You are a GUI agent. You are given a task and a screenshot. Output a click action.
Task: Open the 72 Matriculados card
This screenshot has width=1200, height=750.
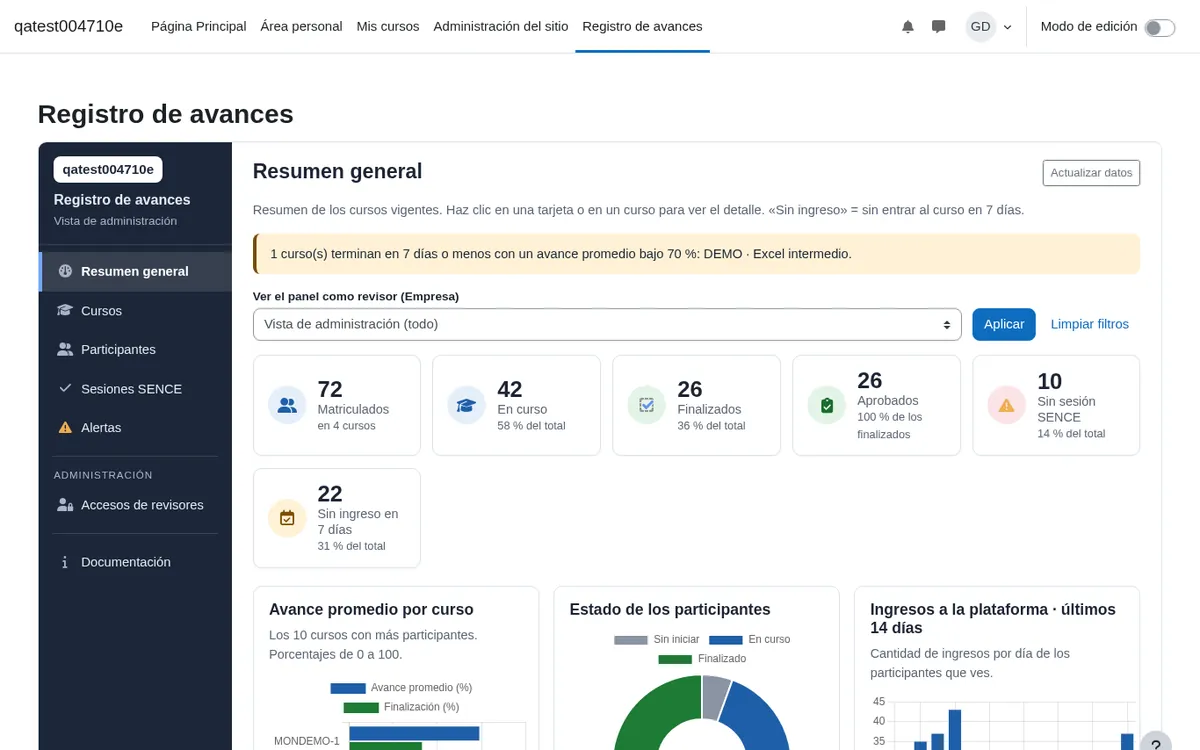337,405
